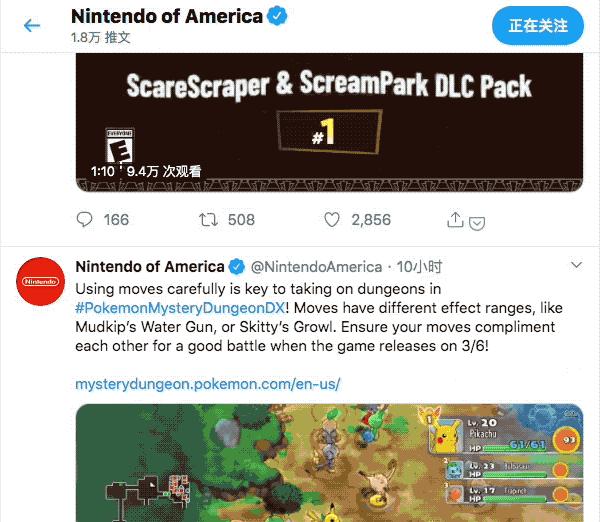Open the share icon under the video
This screenshot has width=602, height=522.
[455, 220]
